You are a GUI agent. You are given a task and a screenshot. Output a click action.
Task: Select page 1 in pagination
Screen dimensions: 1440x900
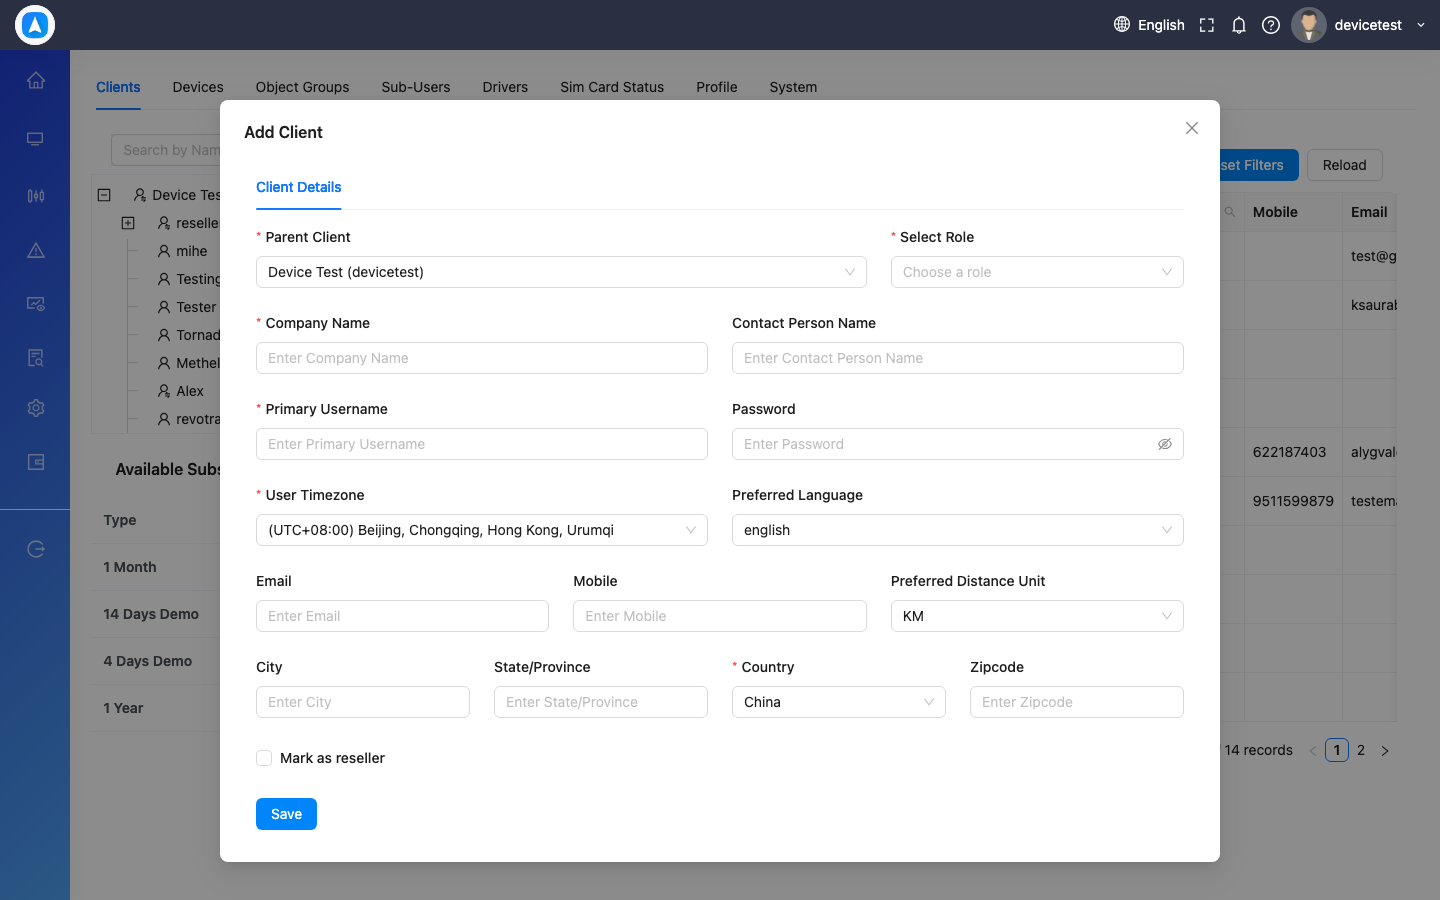click(1337, 750)
